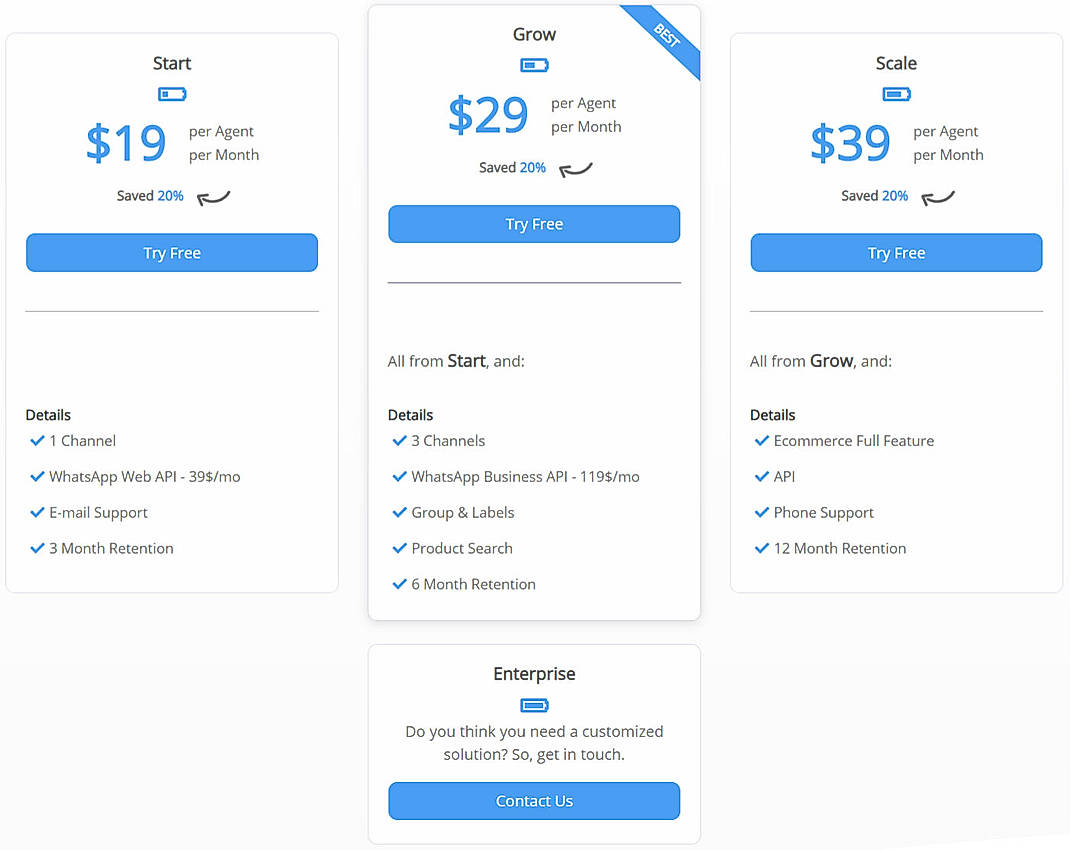The image size is (1070, 850).
Task: Click the curved arrow beside Grow savings
Action: (x=576, y=169)
